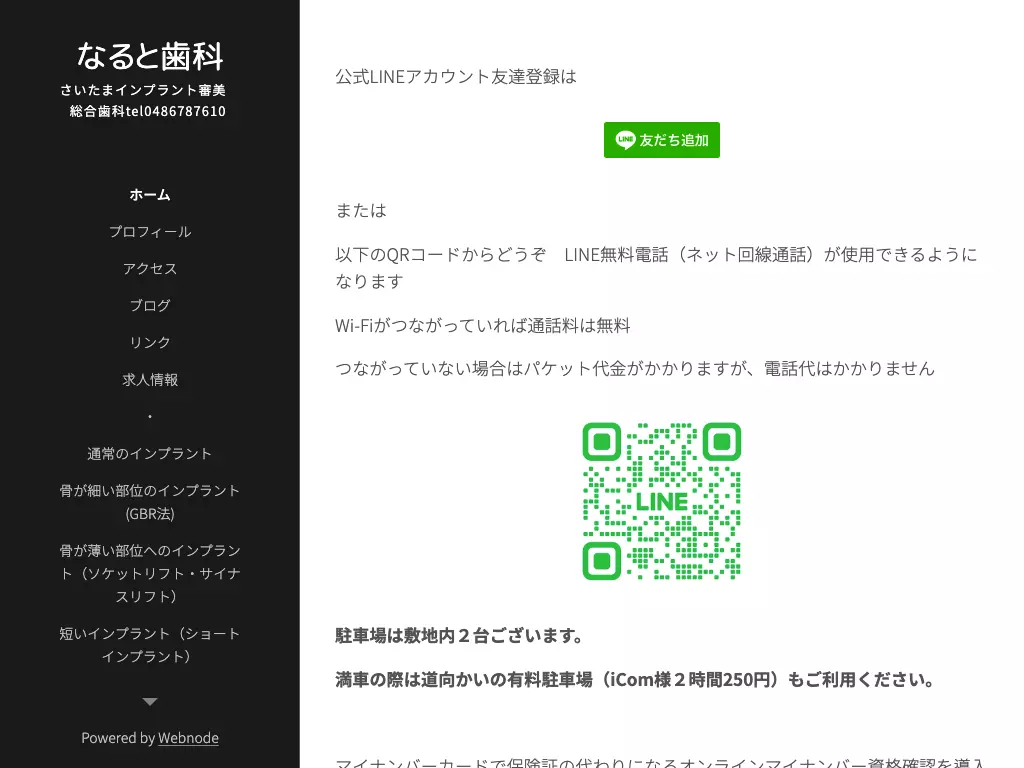Image resolution: width=1024 pixels, height=768 pixels.
Task: Click the Powered by text
Action: [x=118, y=738]
